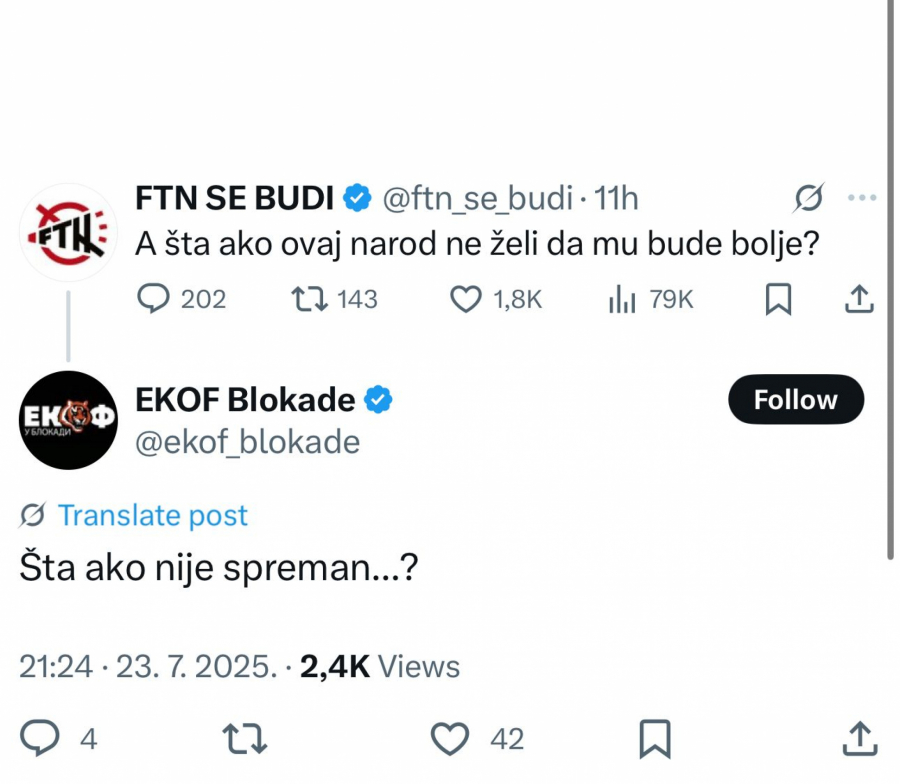Follow the EKOF Blokade account
The image size is (900, 784).
point(795,399)
